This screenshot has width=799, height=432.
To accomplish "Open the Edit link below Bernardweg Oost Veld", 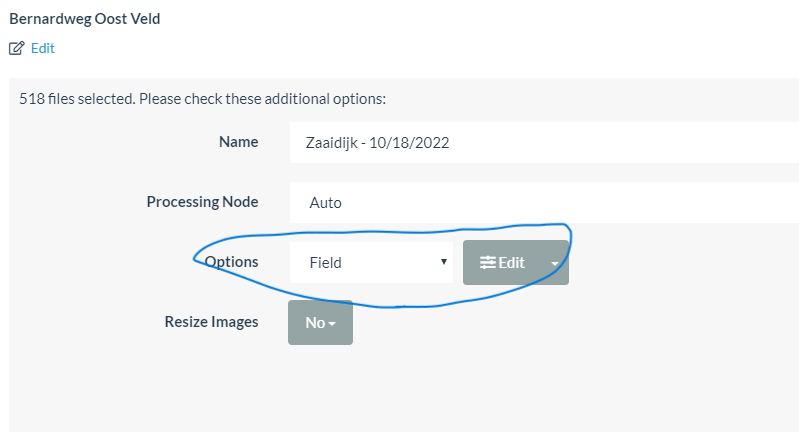I will (42, 48).
